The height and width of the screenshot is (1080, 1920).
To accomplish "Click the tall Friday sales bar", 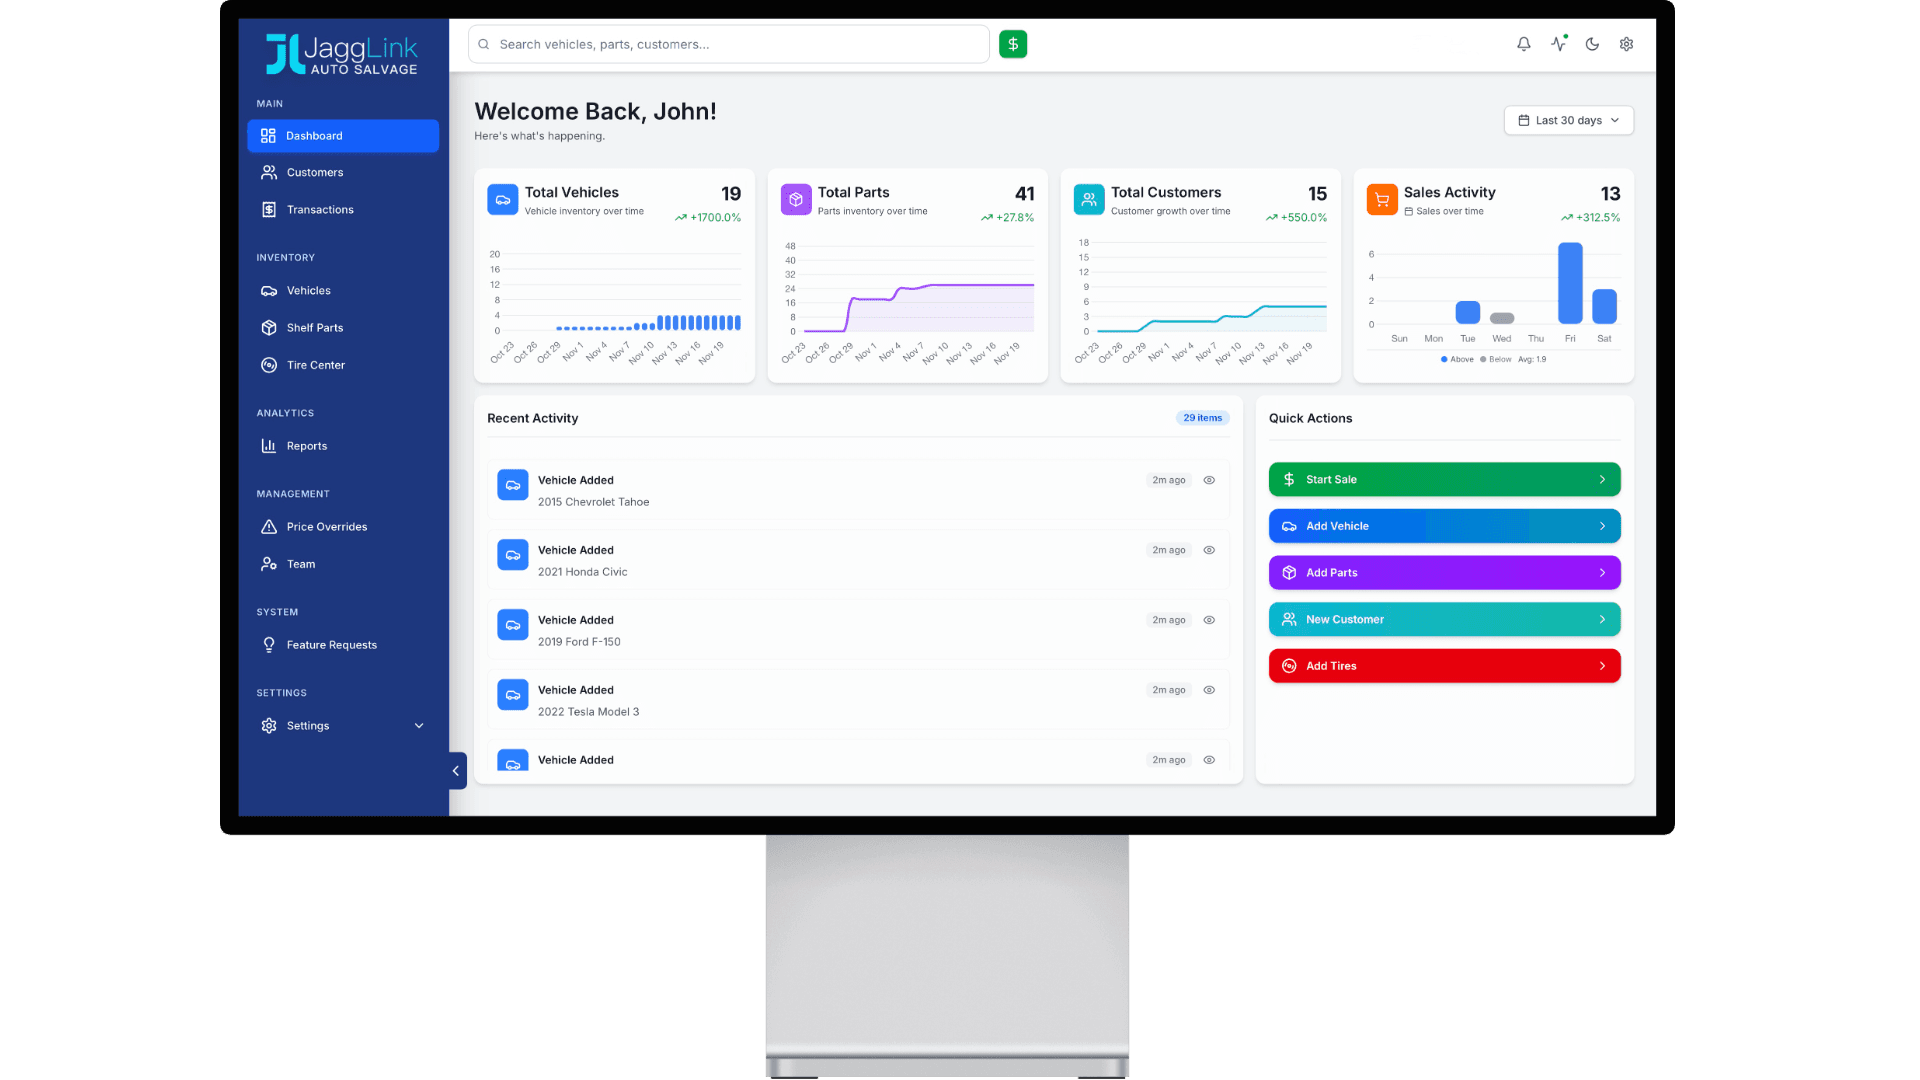I will (x=1569, y=283).
